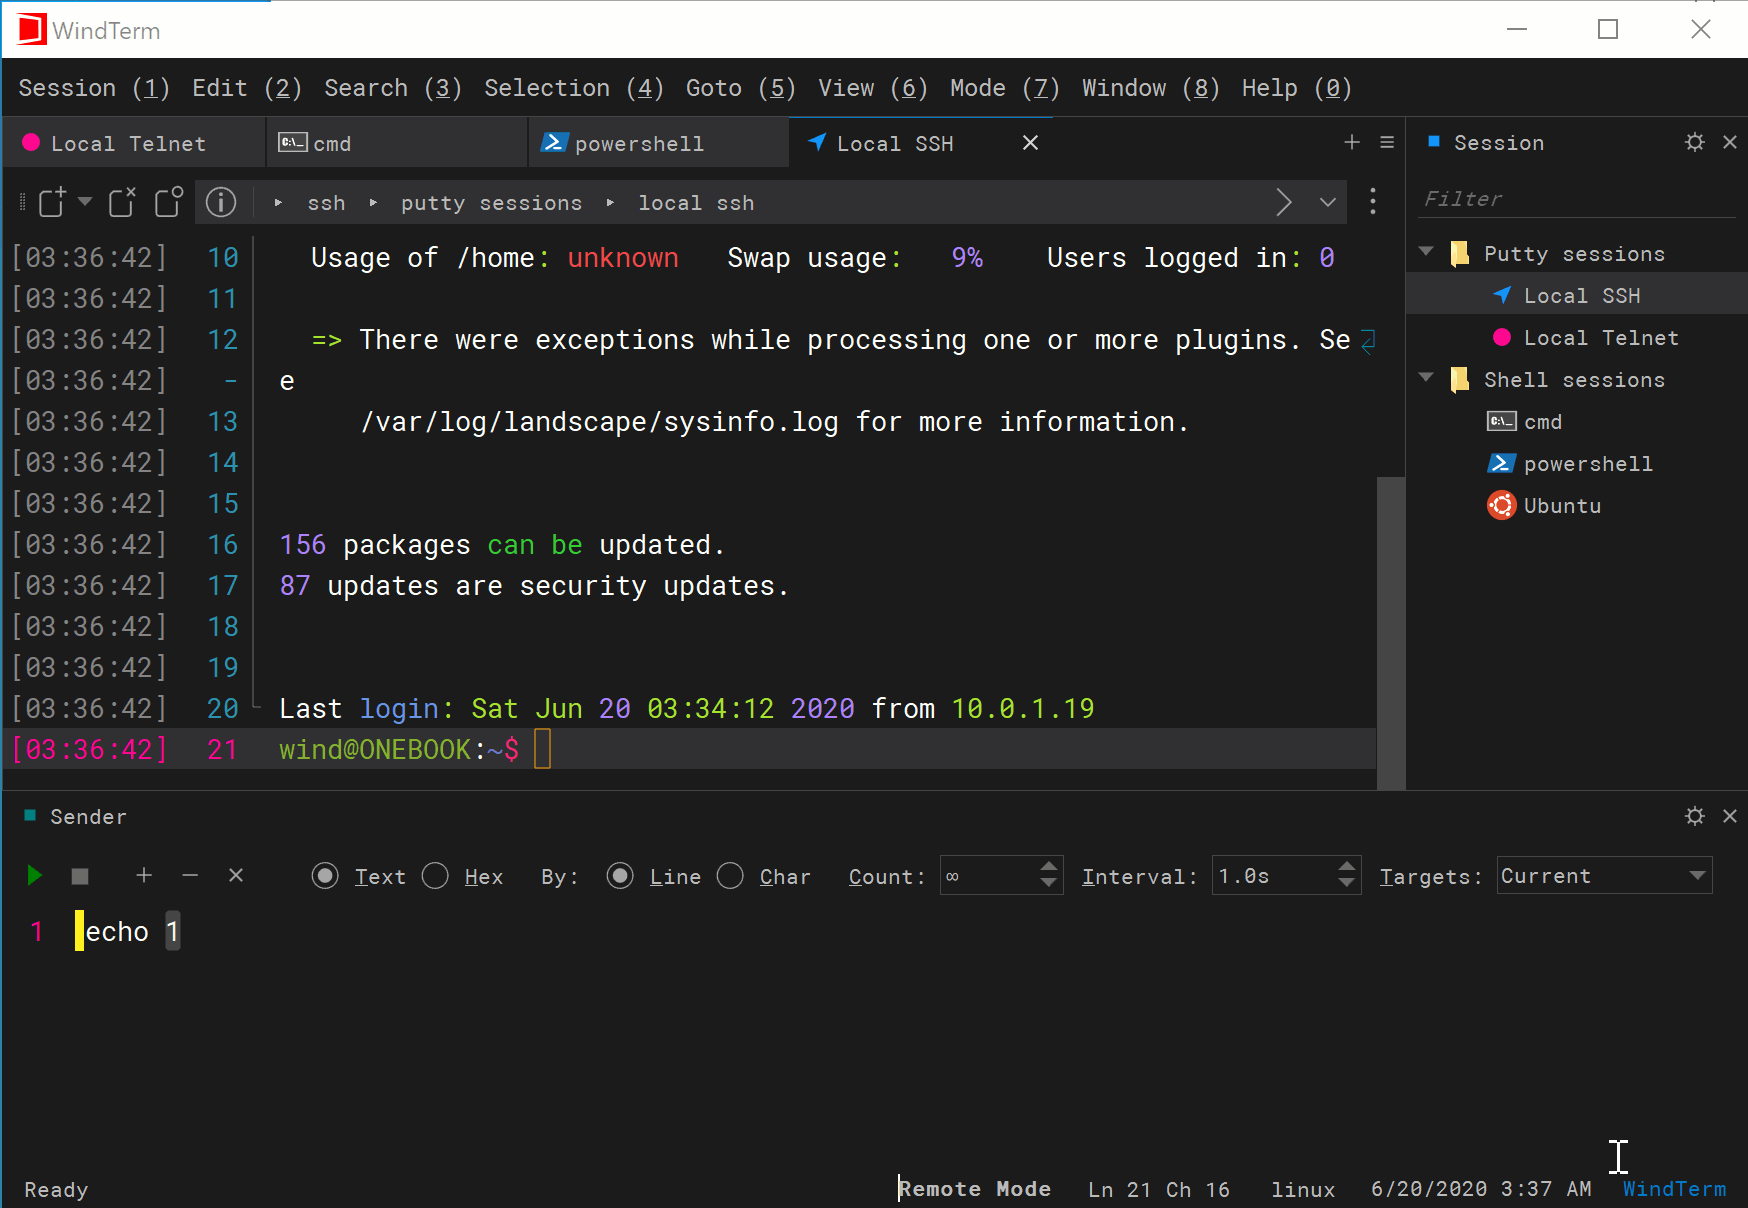The height and width of the screenshot is (1208, 1748).
Task: Click the duplicate session icon in toolbar
Action: tap(169, 202)
